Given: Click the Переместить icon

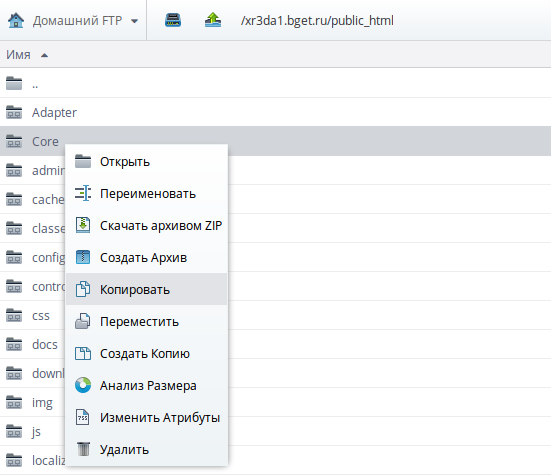Looking at the screenshot, I should pos(83,321).
